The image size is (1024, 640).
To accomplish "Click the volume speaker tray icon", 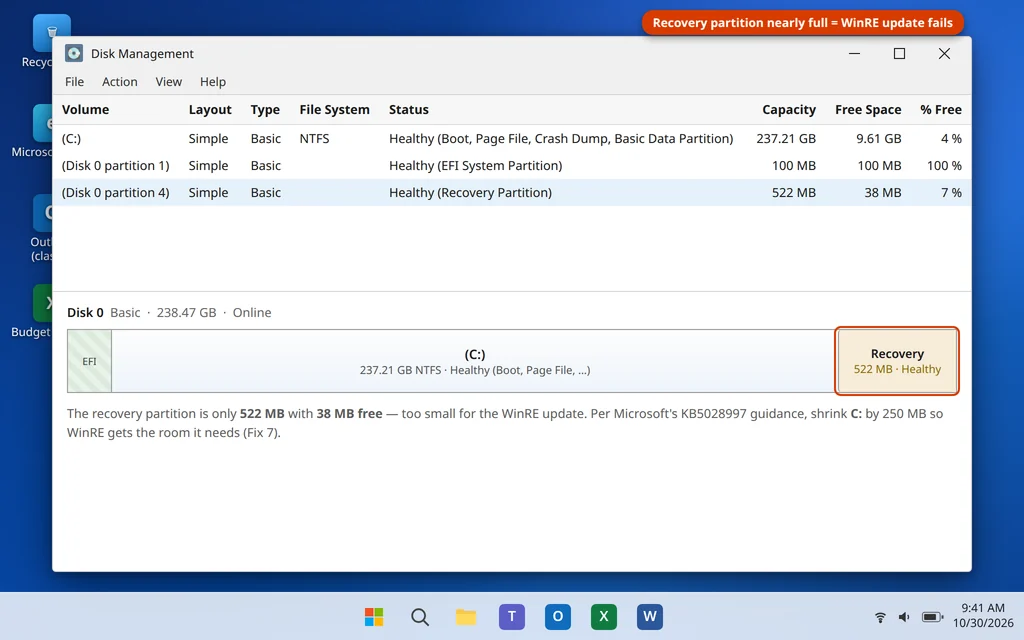I will click(904, 617).
